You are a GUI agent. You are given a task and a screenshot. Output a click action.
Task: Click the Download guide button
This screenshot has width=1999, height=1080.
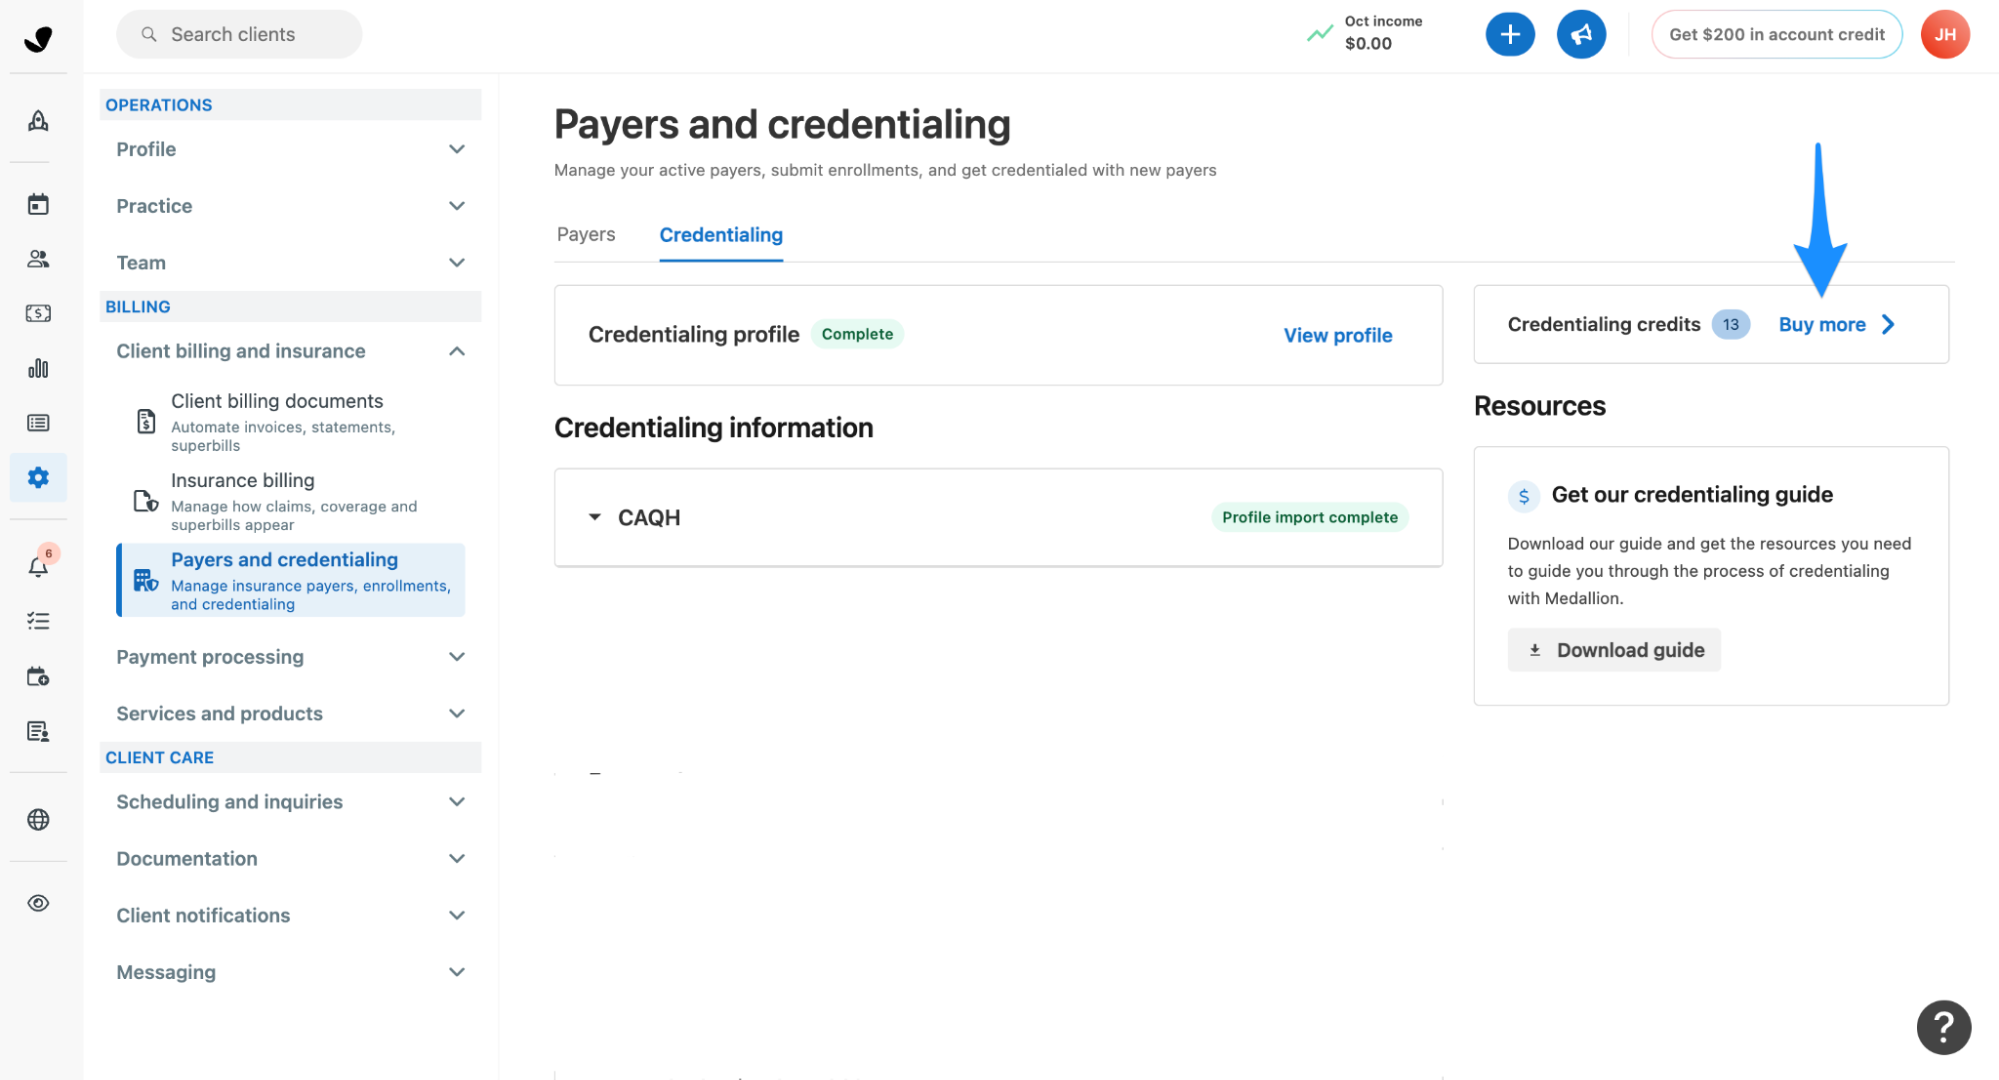(x=1613, y=650)
